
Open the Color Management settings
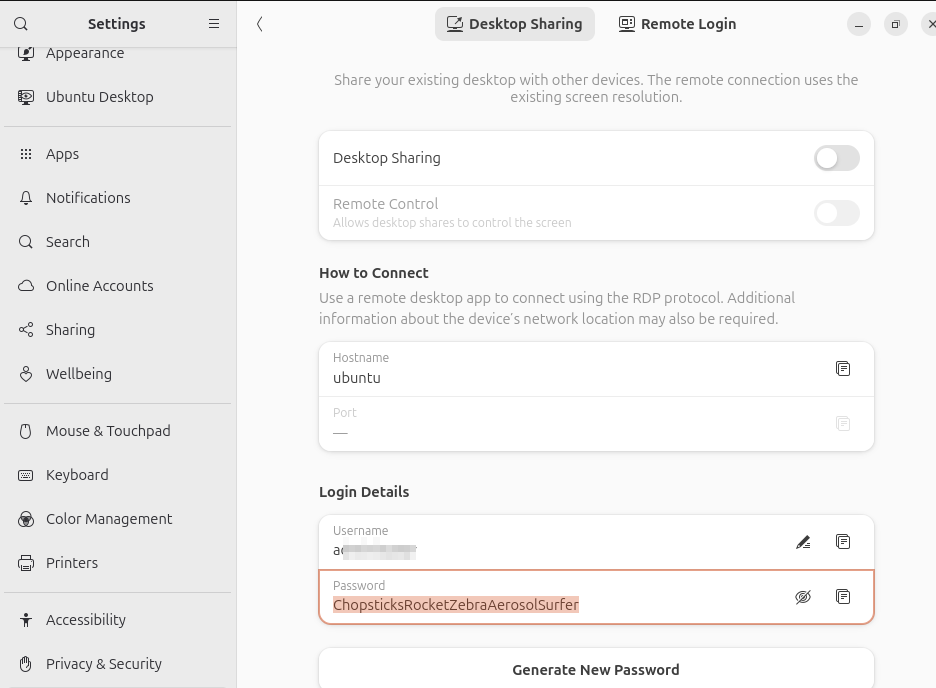(109, 519)
